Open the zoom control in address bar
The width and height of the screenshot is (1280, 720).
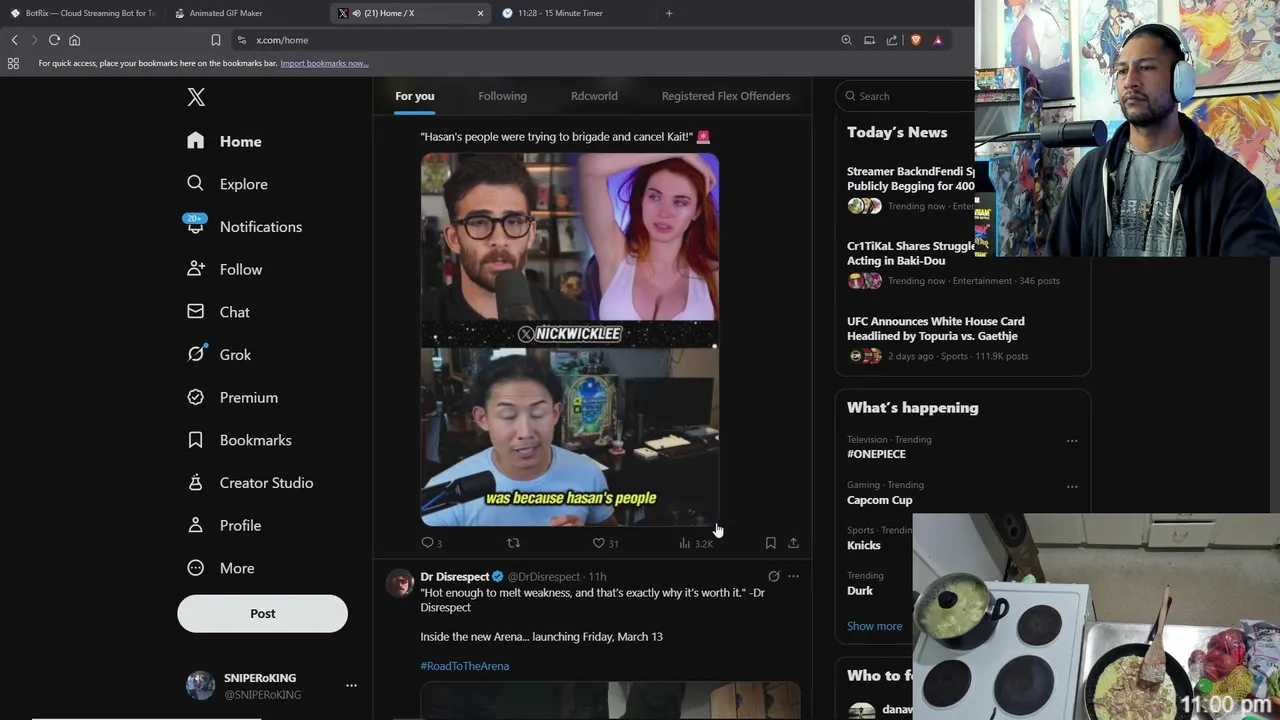(x=846, y=40)
